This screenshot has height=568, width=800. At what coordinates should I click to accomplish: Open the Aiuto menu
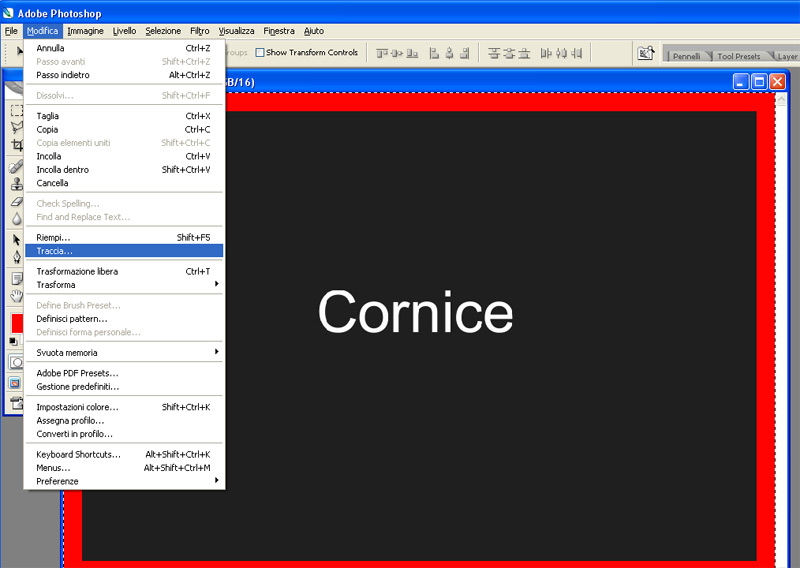click(x=314, y=31)
